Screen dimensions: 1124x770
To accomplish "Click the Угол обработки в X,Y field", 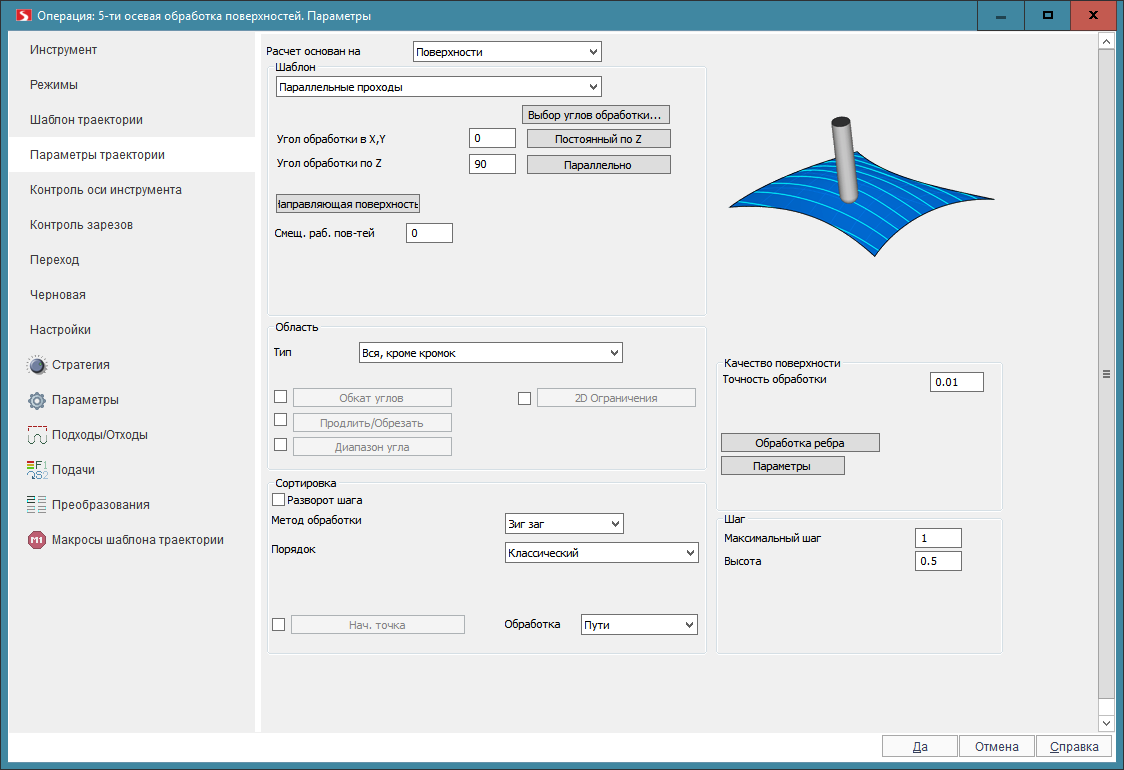I will [492, 138].
